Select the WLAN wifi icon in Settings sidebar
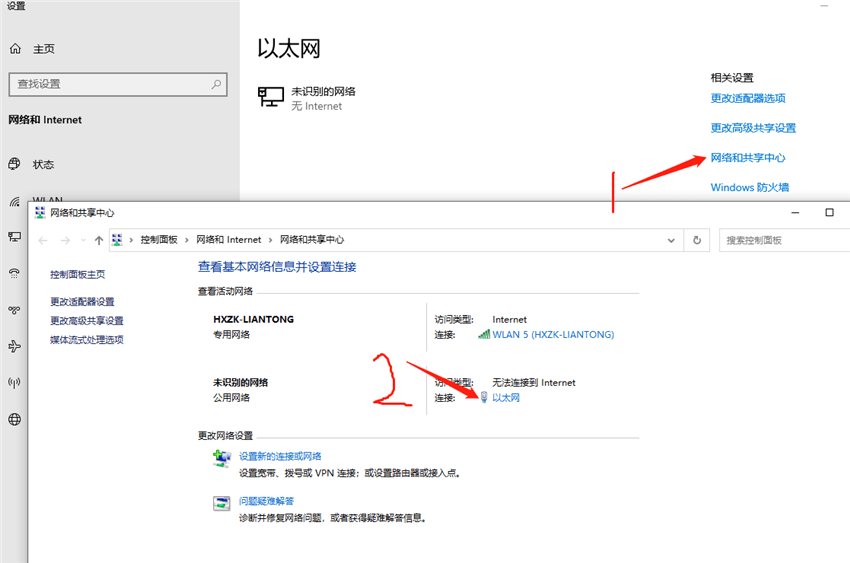This screenshot has width=850, height=563. tap(15, 201)
